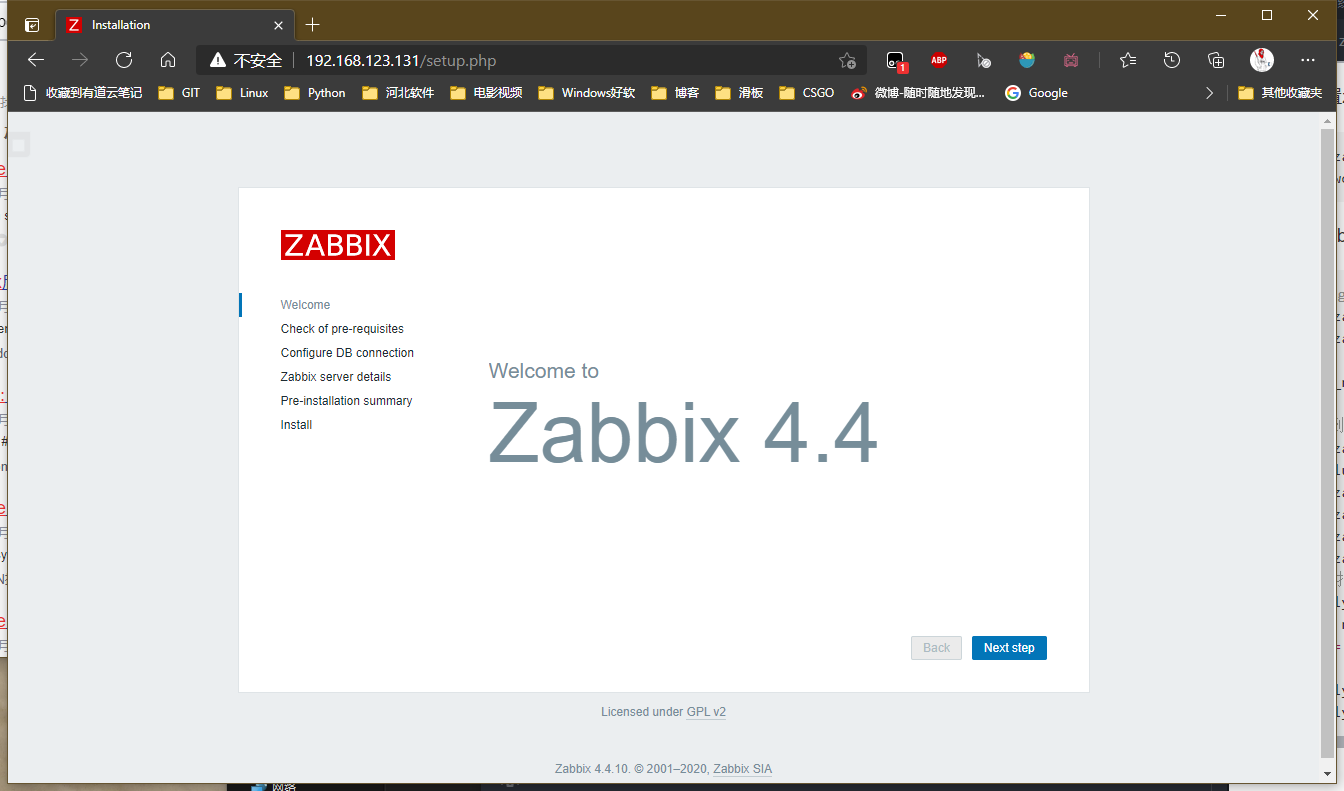
Task: Click the Zabbix 4.4 heading text
Action: 683,434
